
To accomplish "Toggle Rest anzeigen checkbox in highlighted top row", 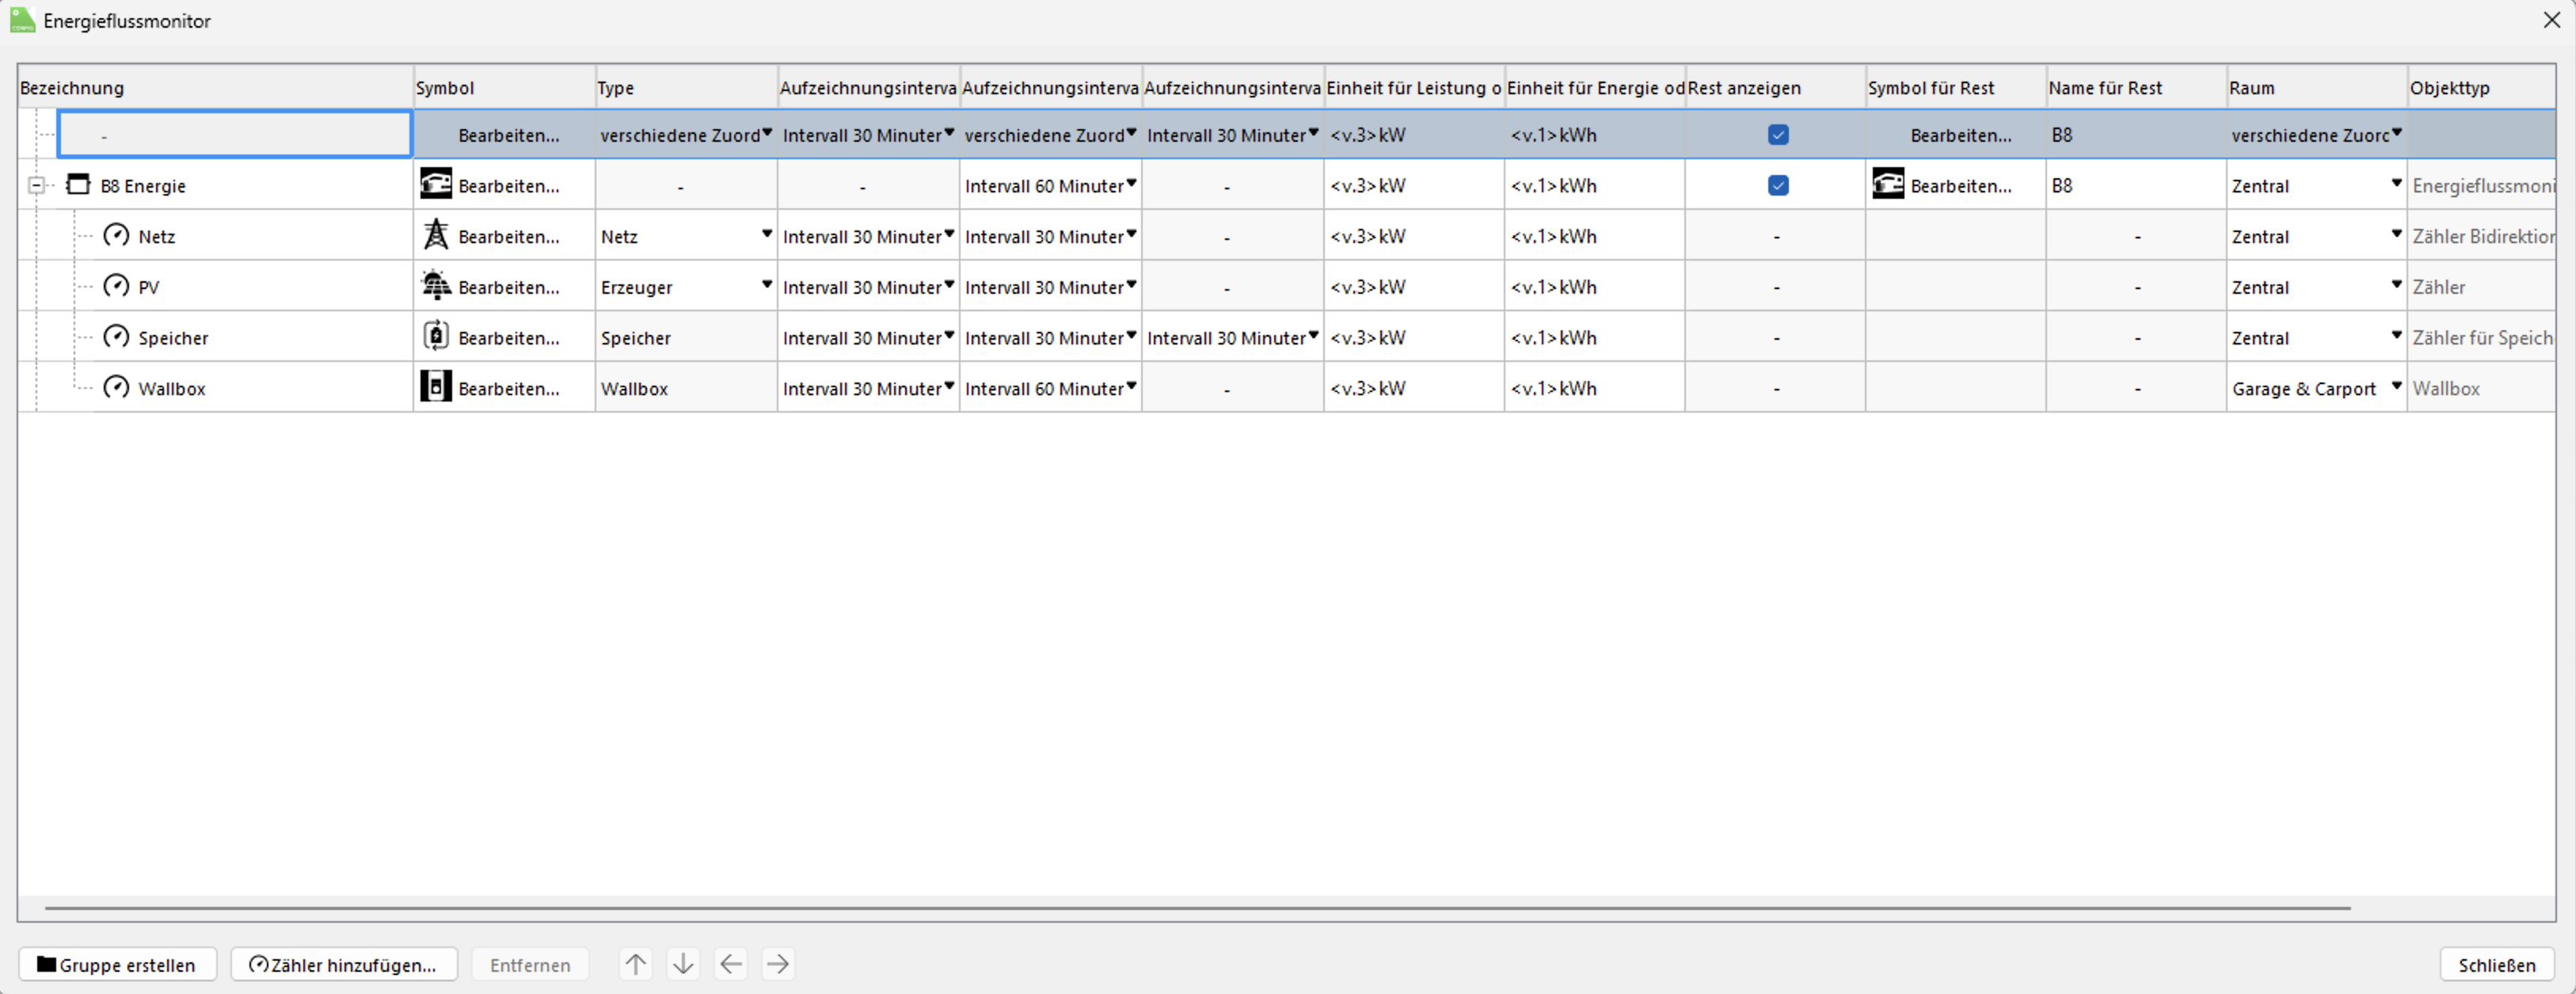I will (1777, 134).
